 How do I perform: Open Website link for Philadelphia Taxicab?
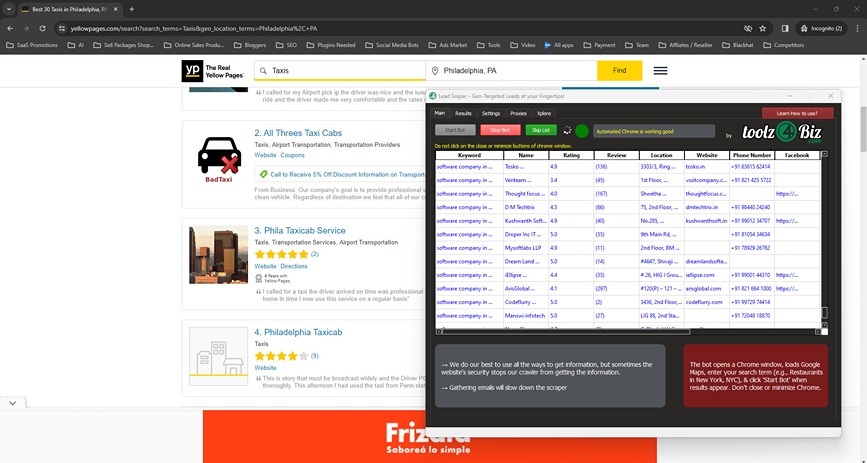[x=265, y=368]
